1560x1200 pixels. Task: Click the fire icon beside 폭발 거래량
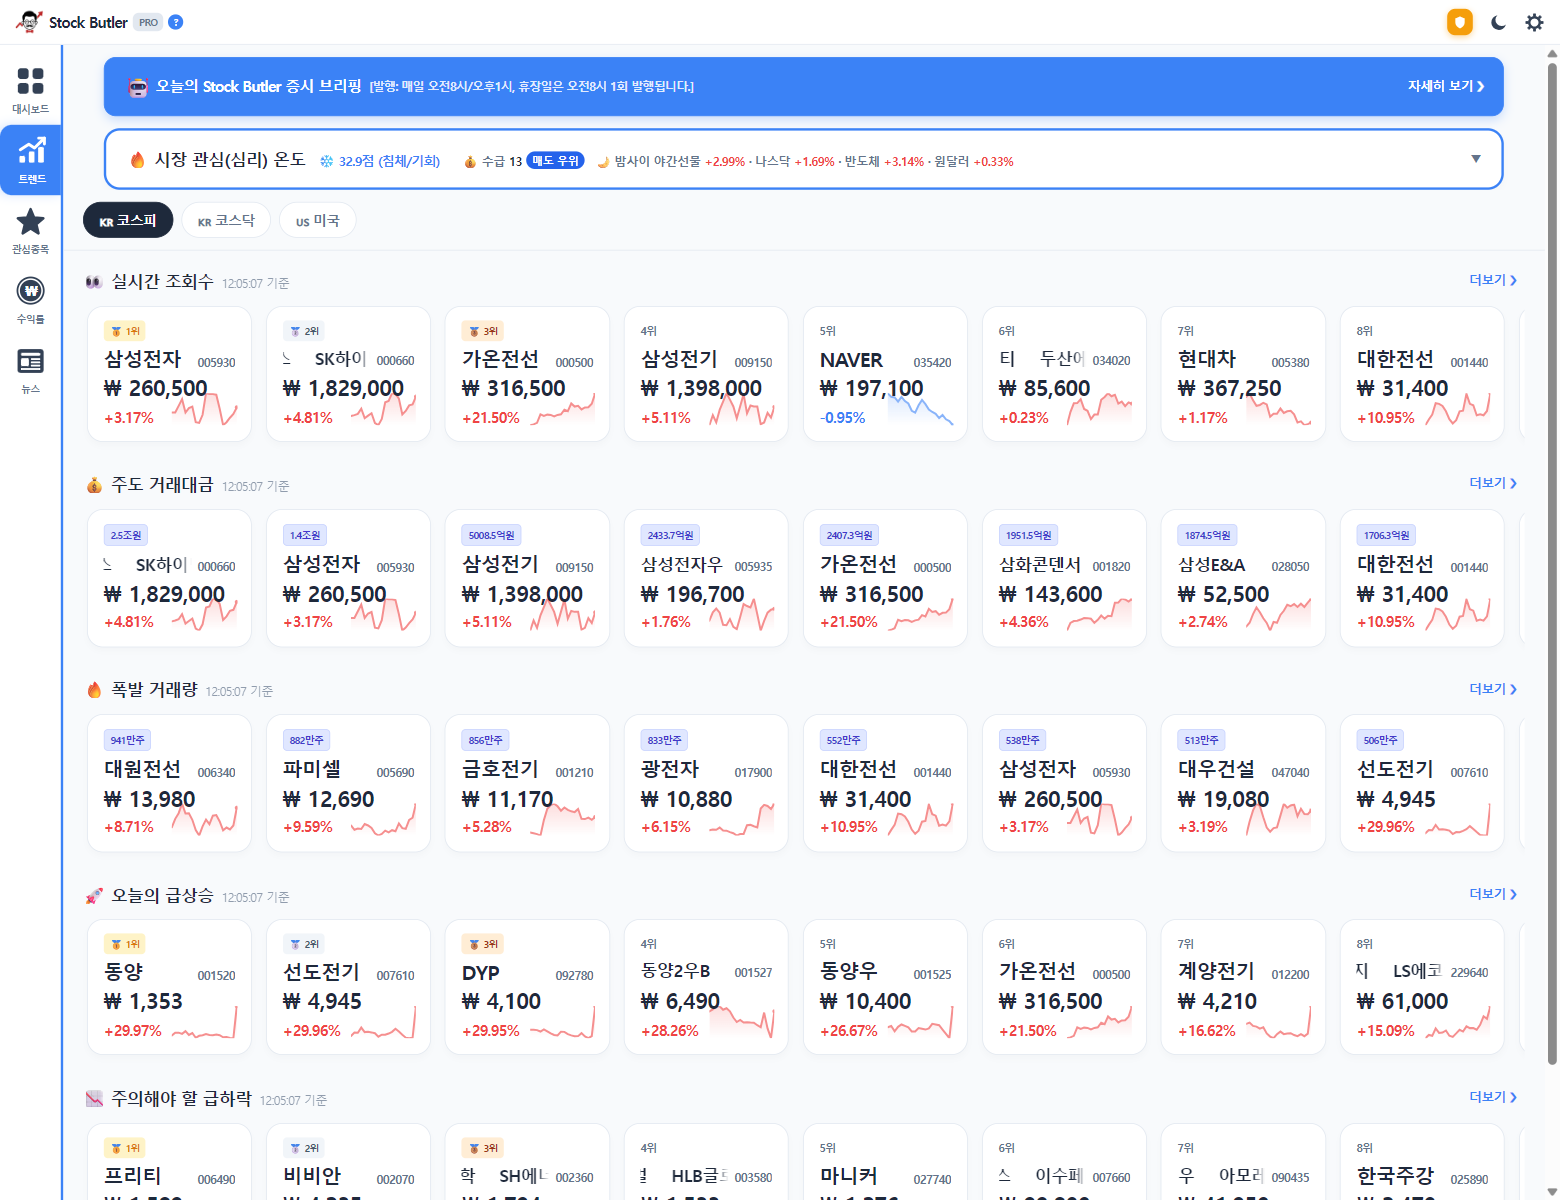94,690
